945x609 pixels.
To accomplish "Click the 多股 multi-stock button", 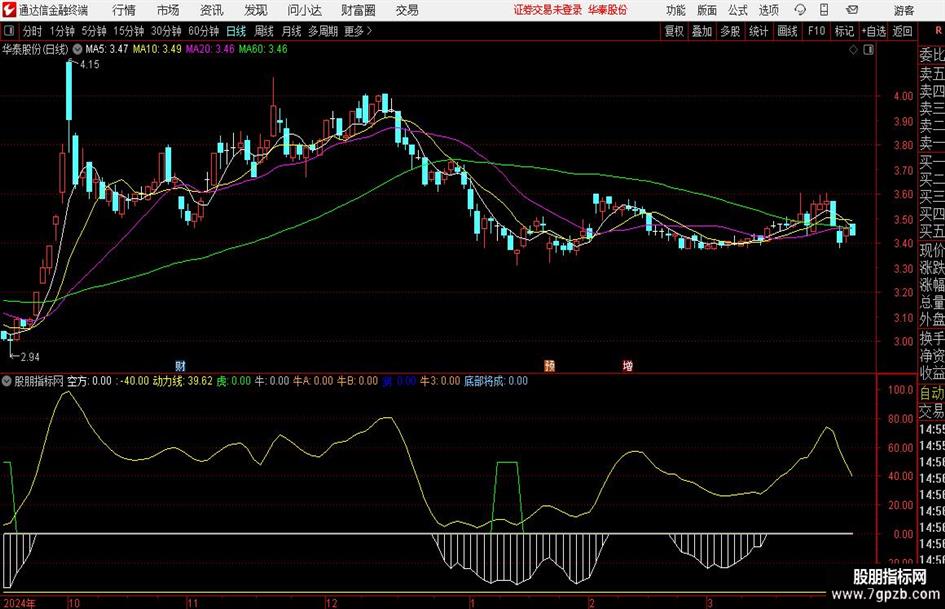I will (730, 31).
